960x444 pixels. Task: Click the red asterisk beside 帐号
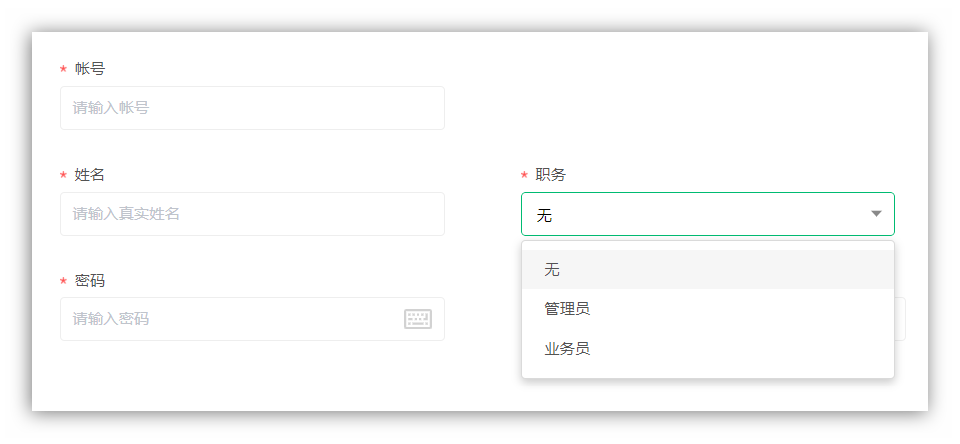coord(63,70)
